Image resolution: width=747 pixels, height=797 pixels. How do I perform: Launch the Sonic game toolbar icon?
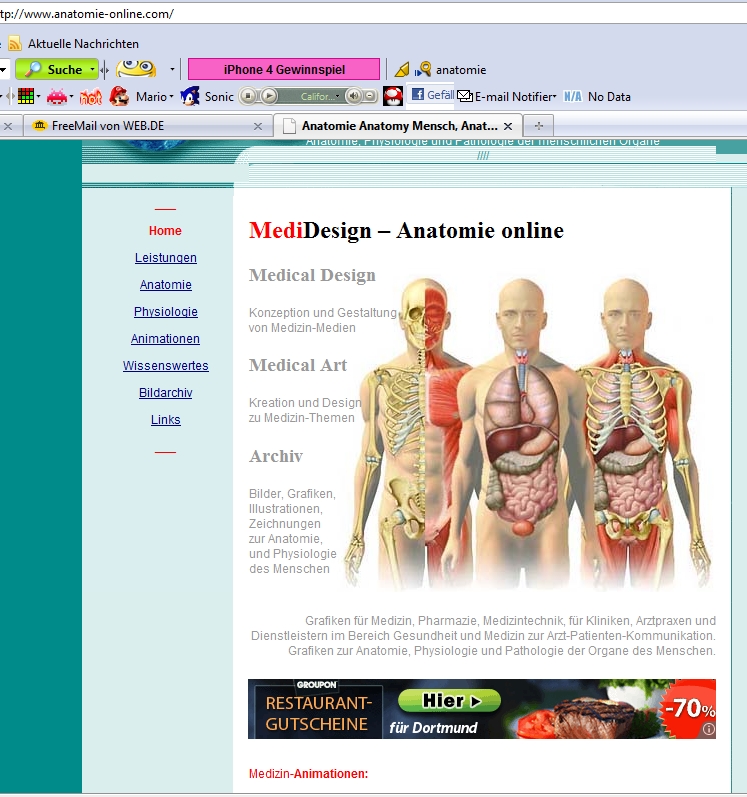190,97
